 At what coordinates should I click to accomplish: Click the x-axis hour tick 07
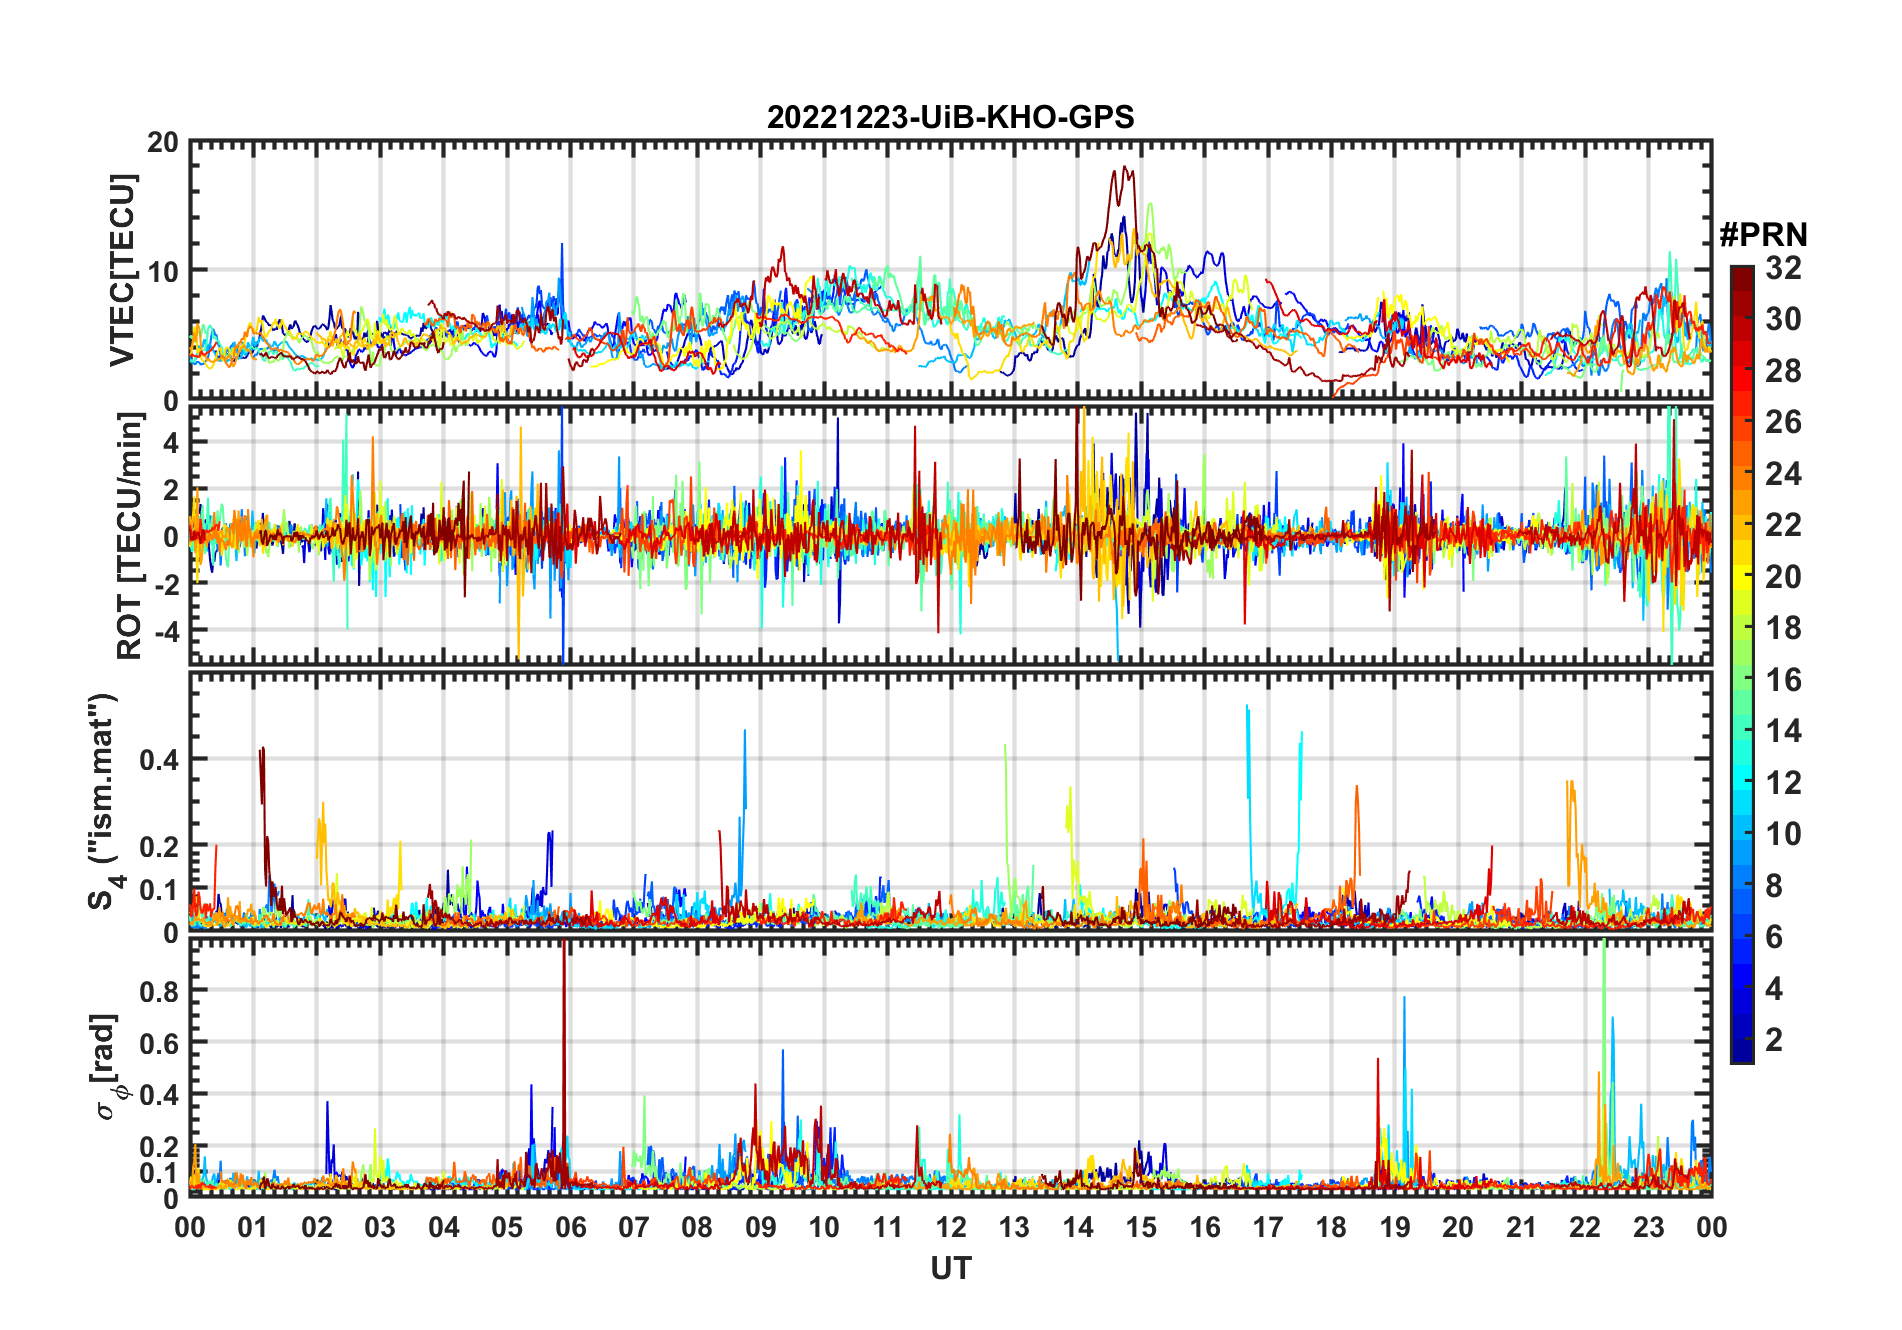(x=634, y=1227)
